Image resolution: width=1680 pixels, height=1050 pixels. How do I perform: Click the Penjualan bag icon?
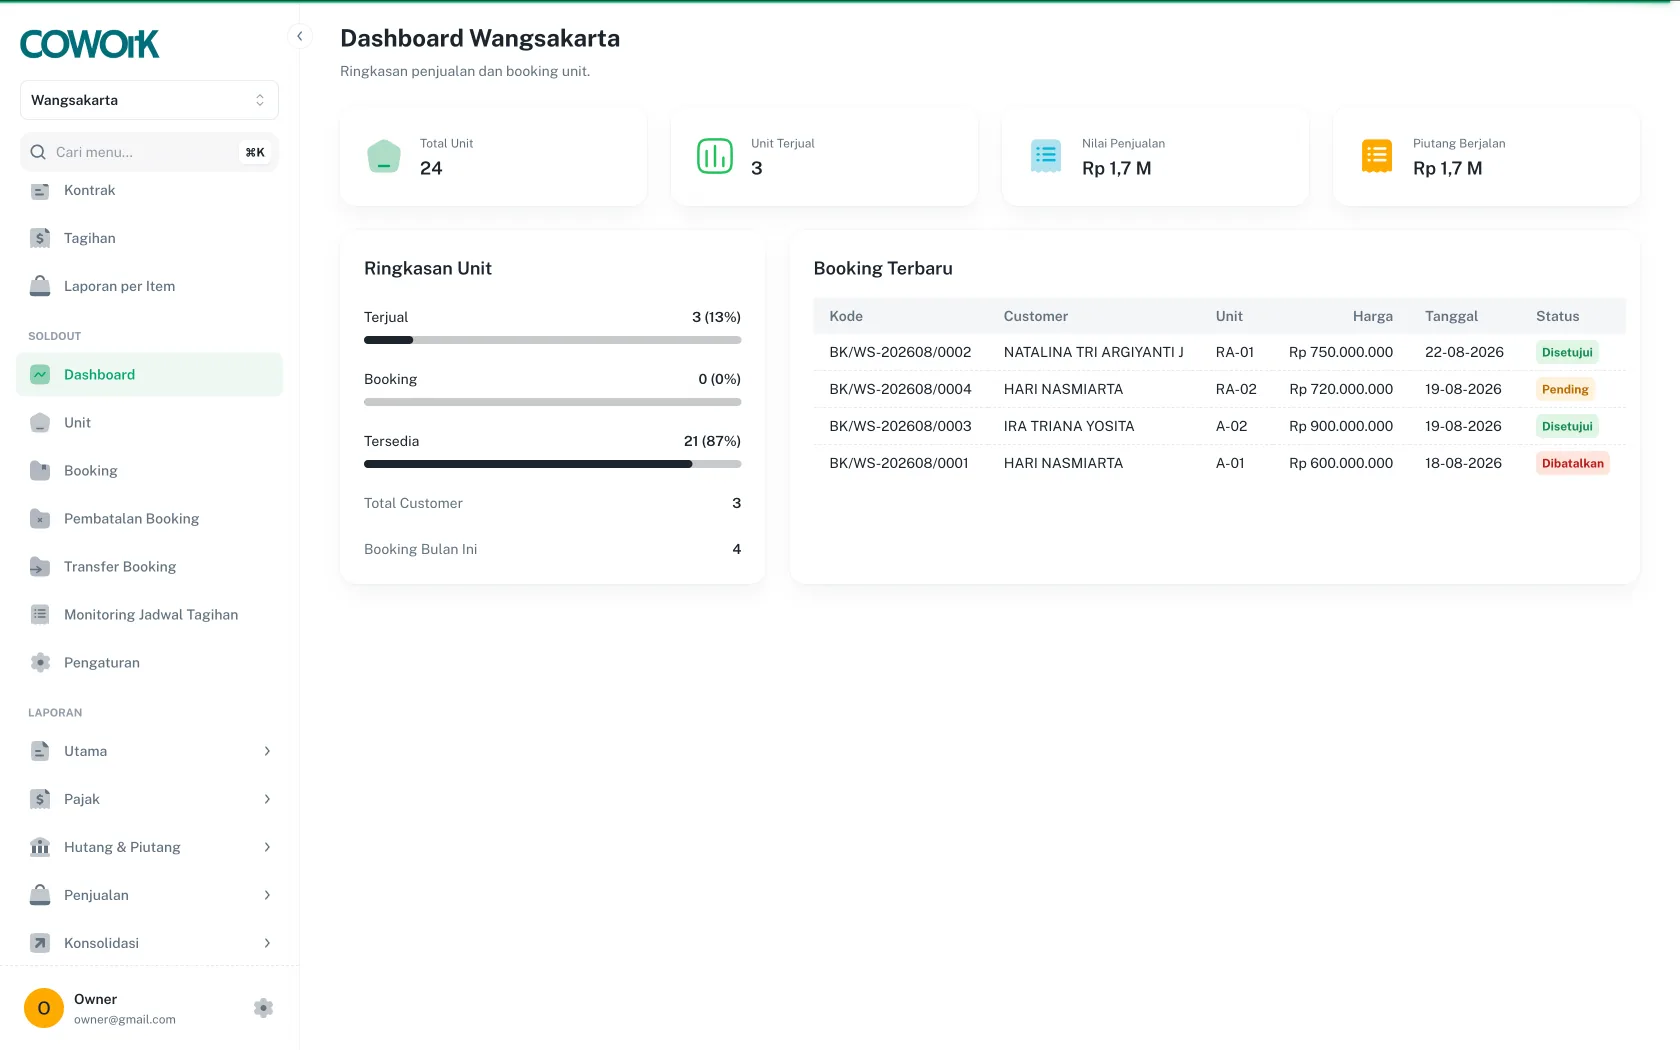(40, 895)
